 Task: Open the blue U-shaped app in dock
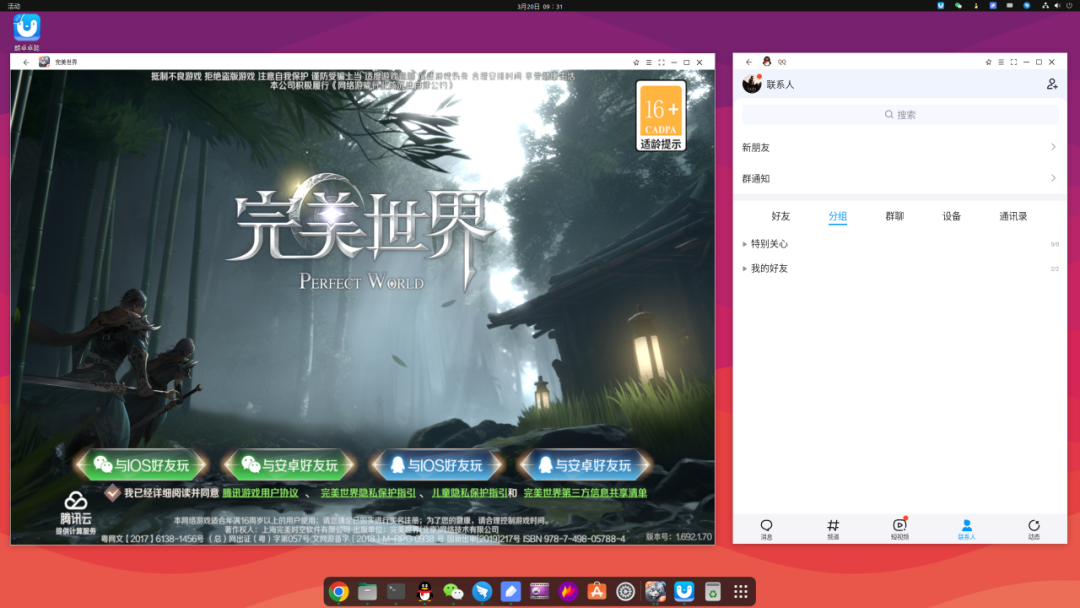point(684,591)
